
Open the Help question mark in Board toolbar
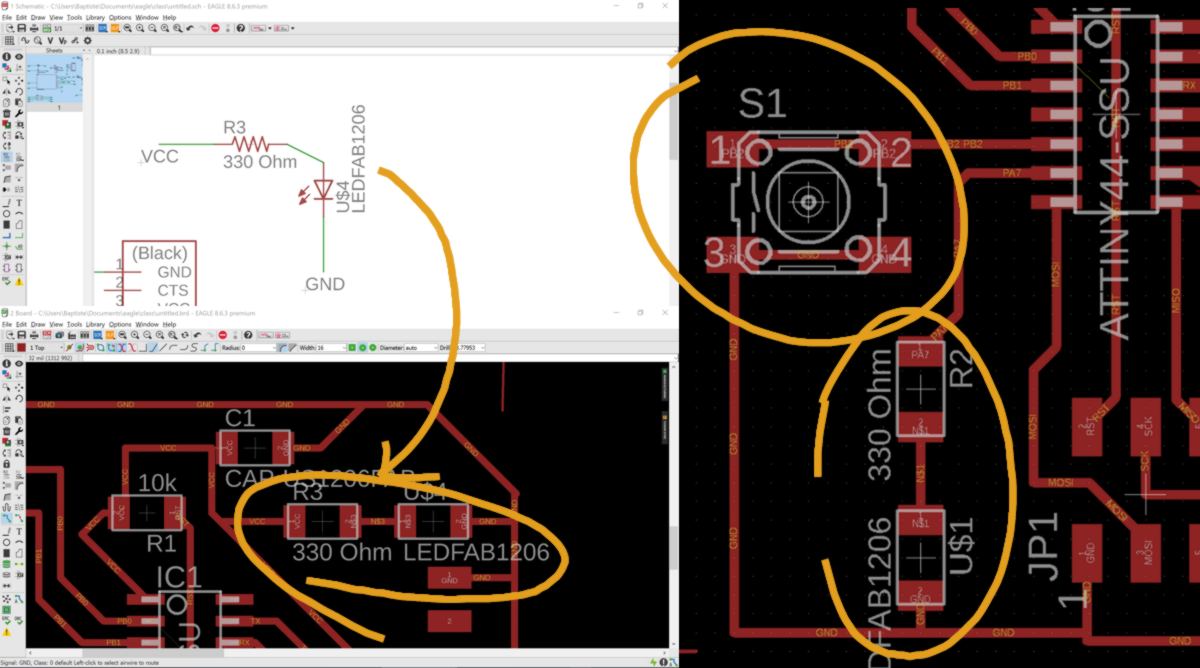(248, 335)
